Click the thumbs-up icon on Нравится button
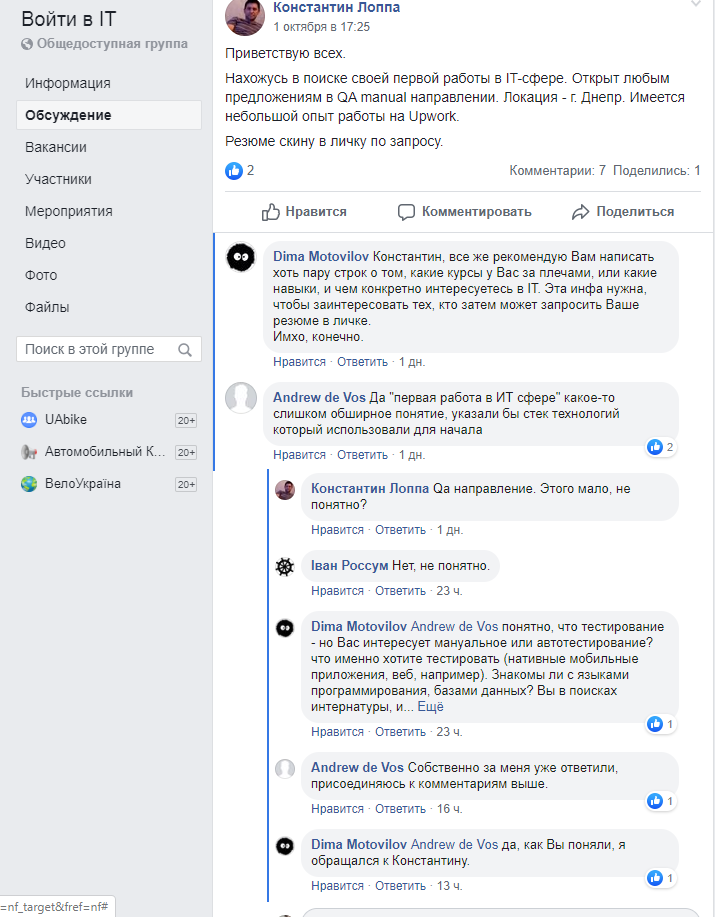Screen dimensions: 715x917 click(x=270, y=212)
